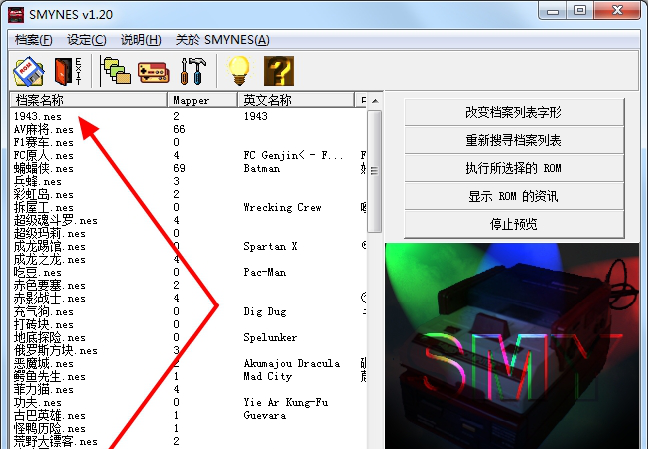Select 1943.nes in the file list
The image size is (648, 466).
[x=38, y=116]
